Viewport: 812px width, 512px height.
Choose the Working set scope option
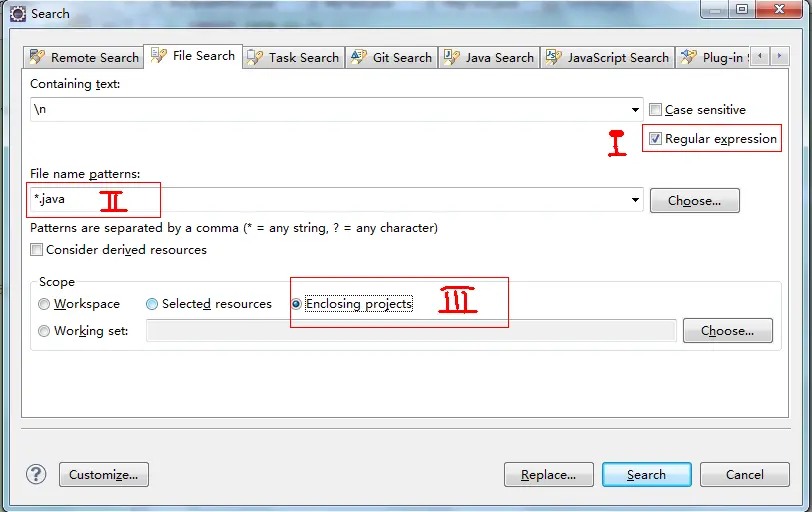(44, 331)
